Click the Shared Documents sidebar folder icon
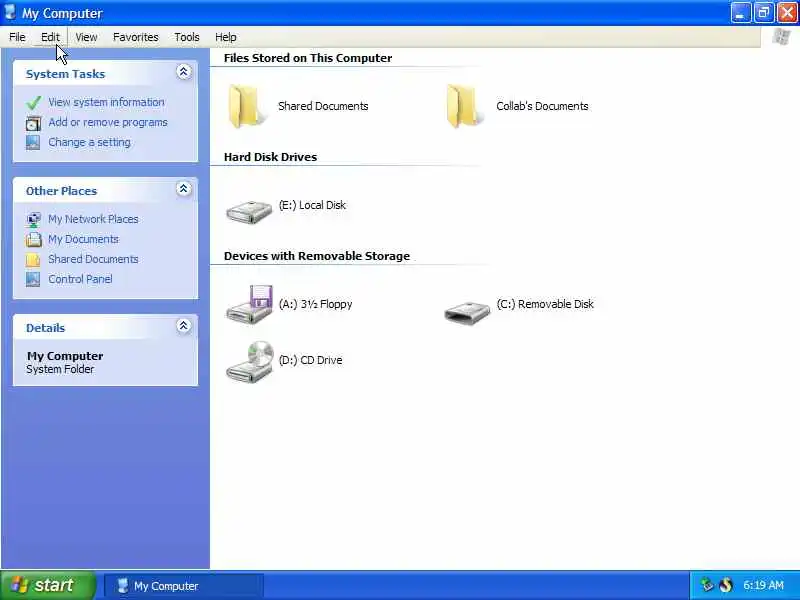The image size is (800, 600). pyautogui.click(x=33, y=260)
